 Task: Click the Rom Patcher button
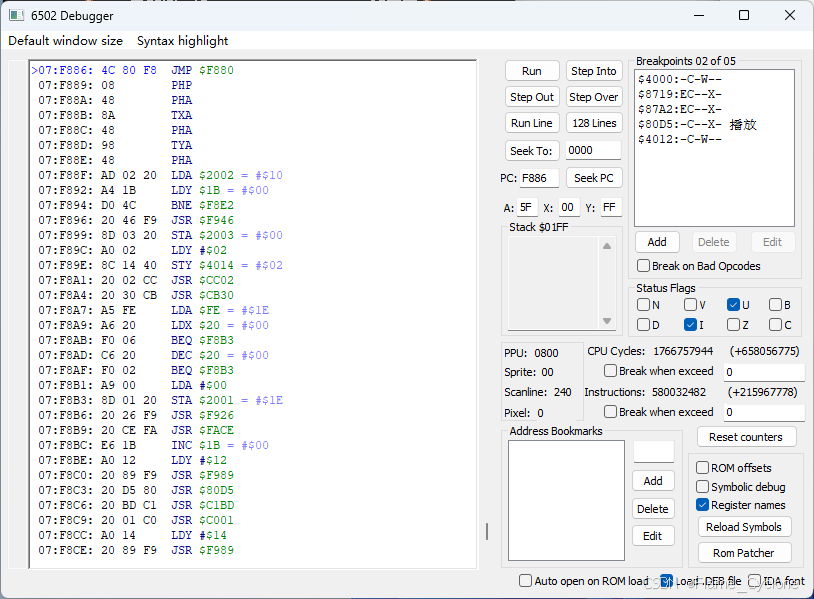pyautogui.click(x=744, y=553)
